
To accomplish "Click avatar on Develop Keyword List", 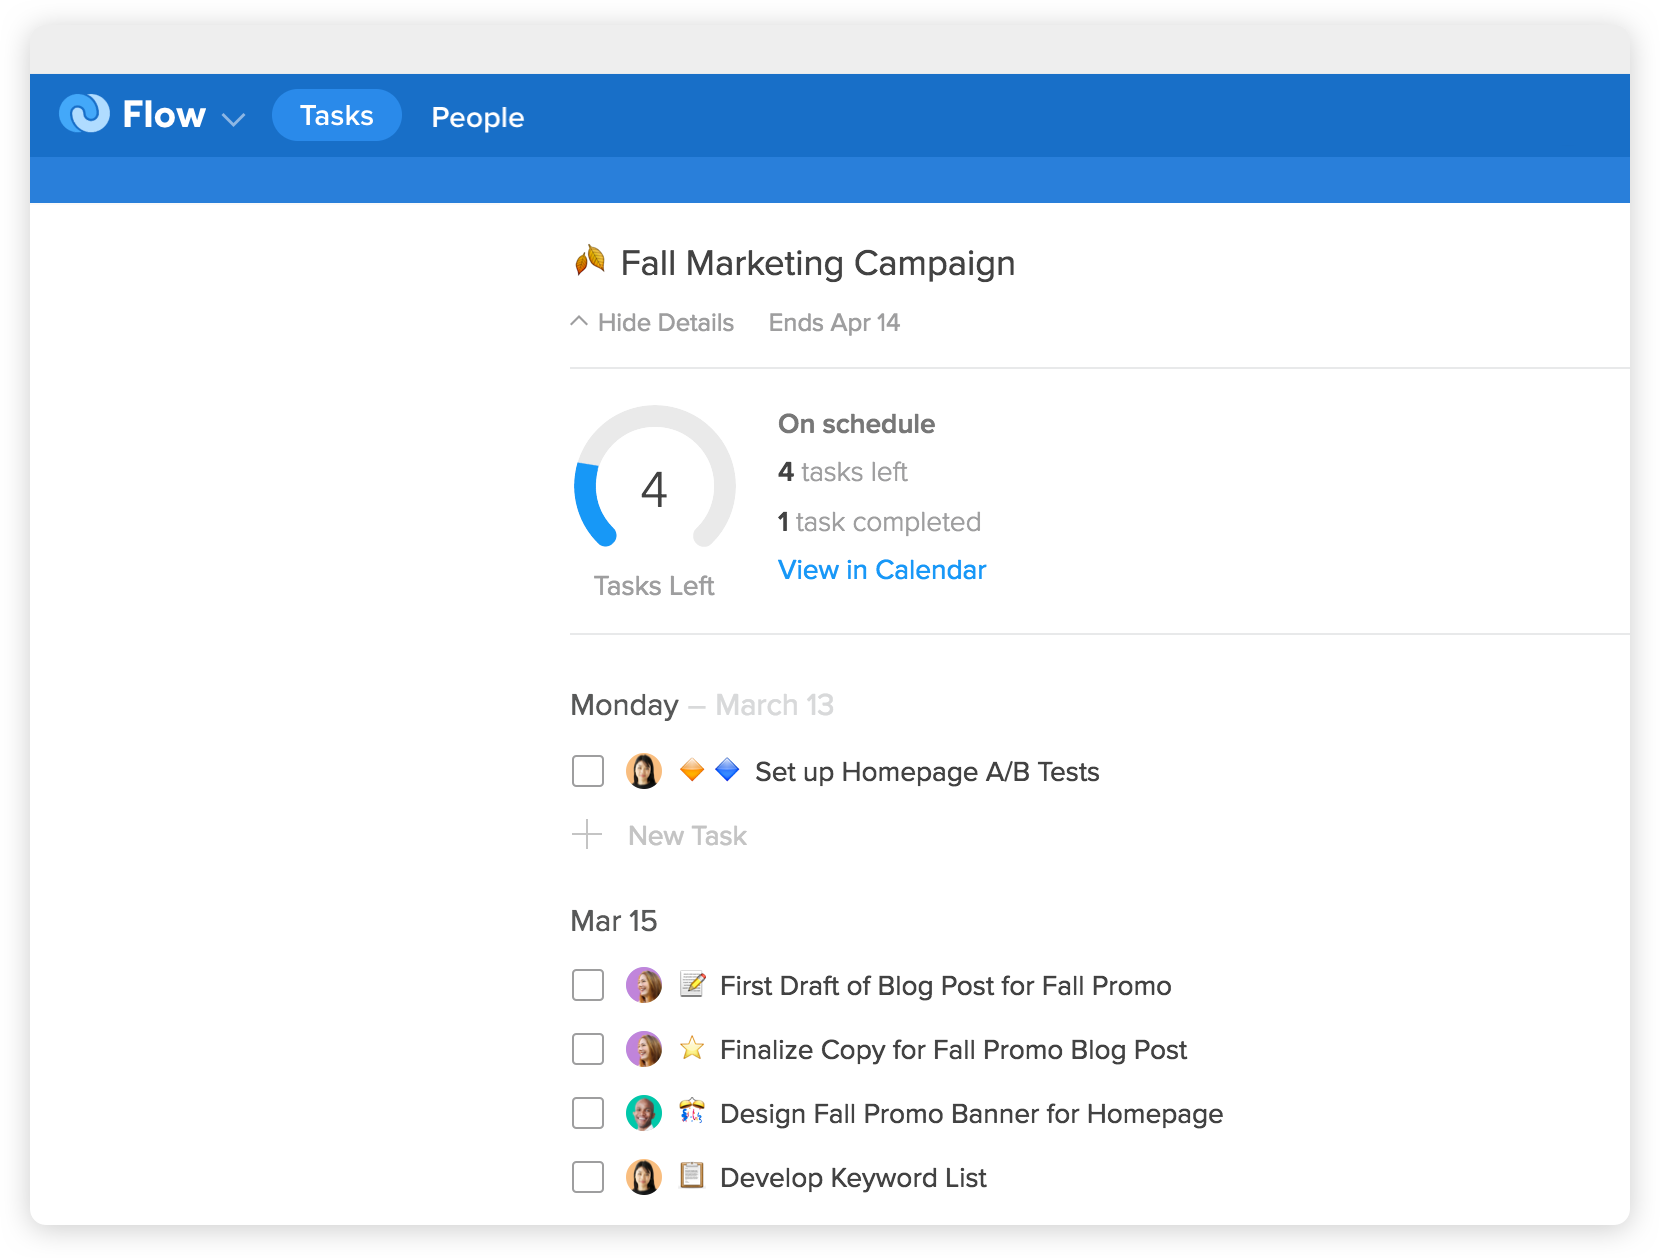I will coord(644,1177).
